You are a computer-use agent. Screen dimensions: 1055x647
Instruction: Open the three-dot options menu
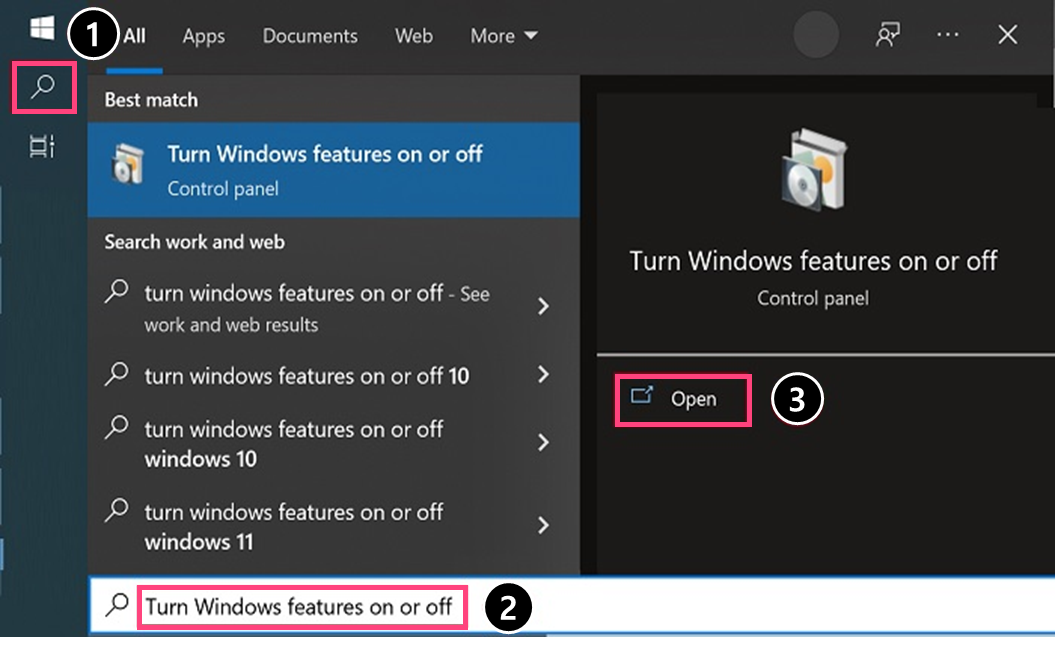[x=947, y=35]
